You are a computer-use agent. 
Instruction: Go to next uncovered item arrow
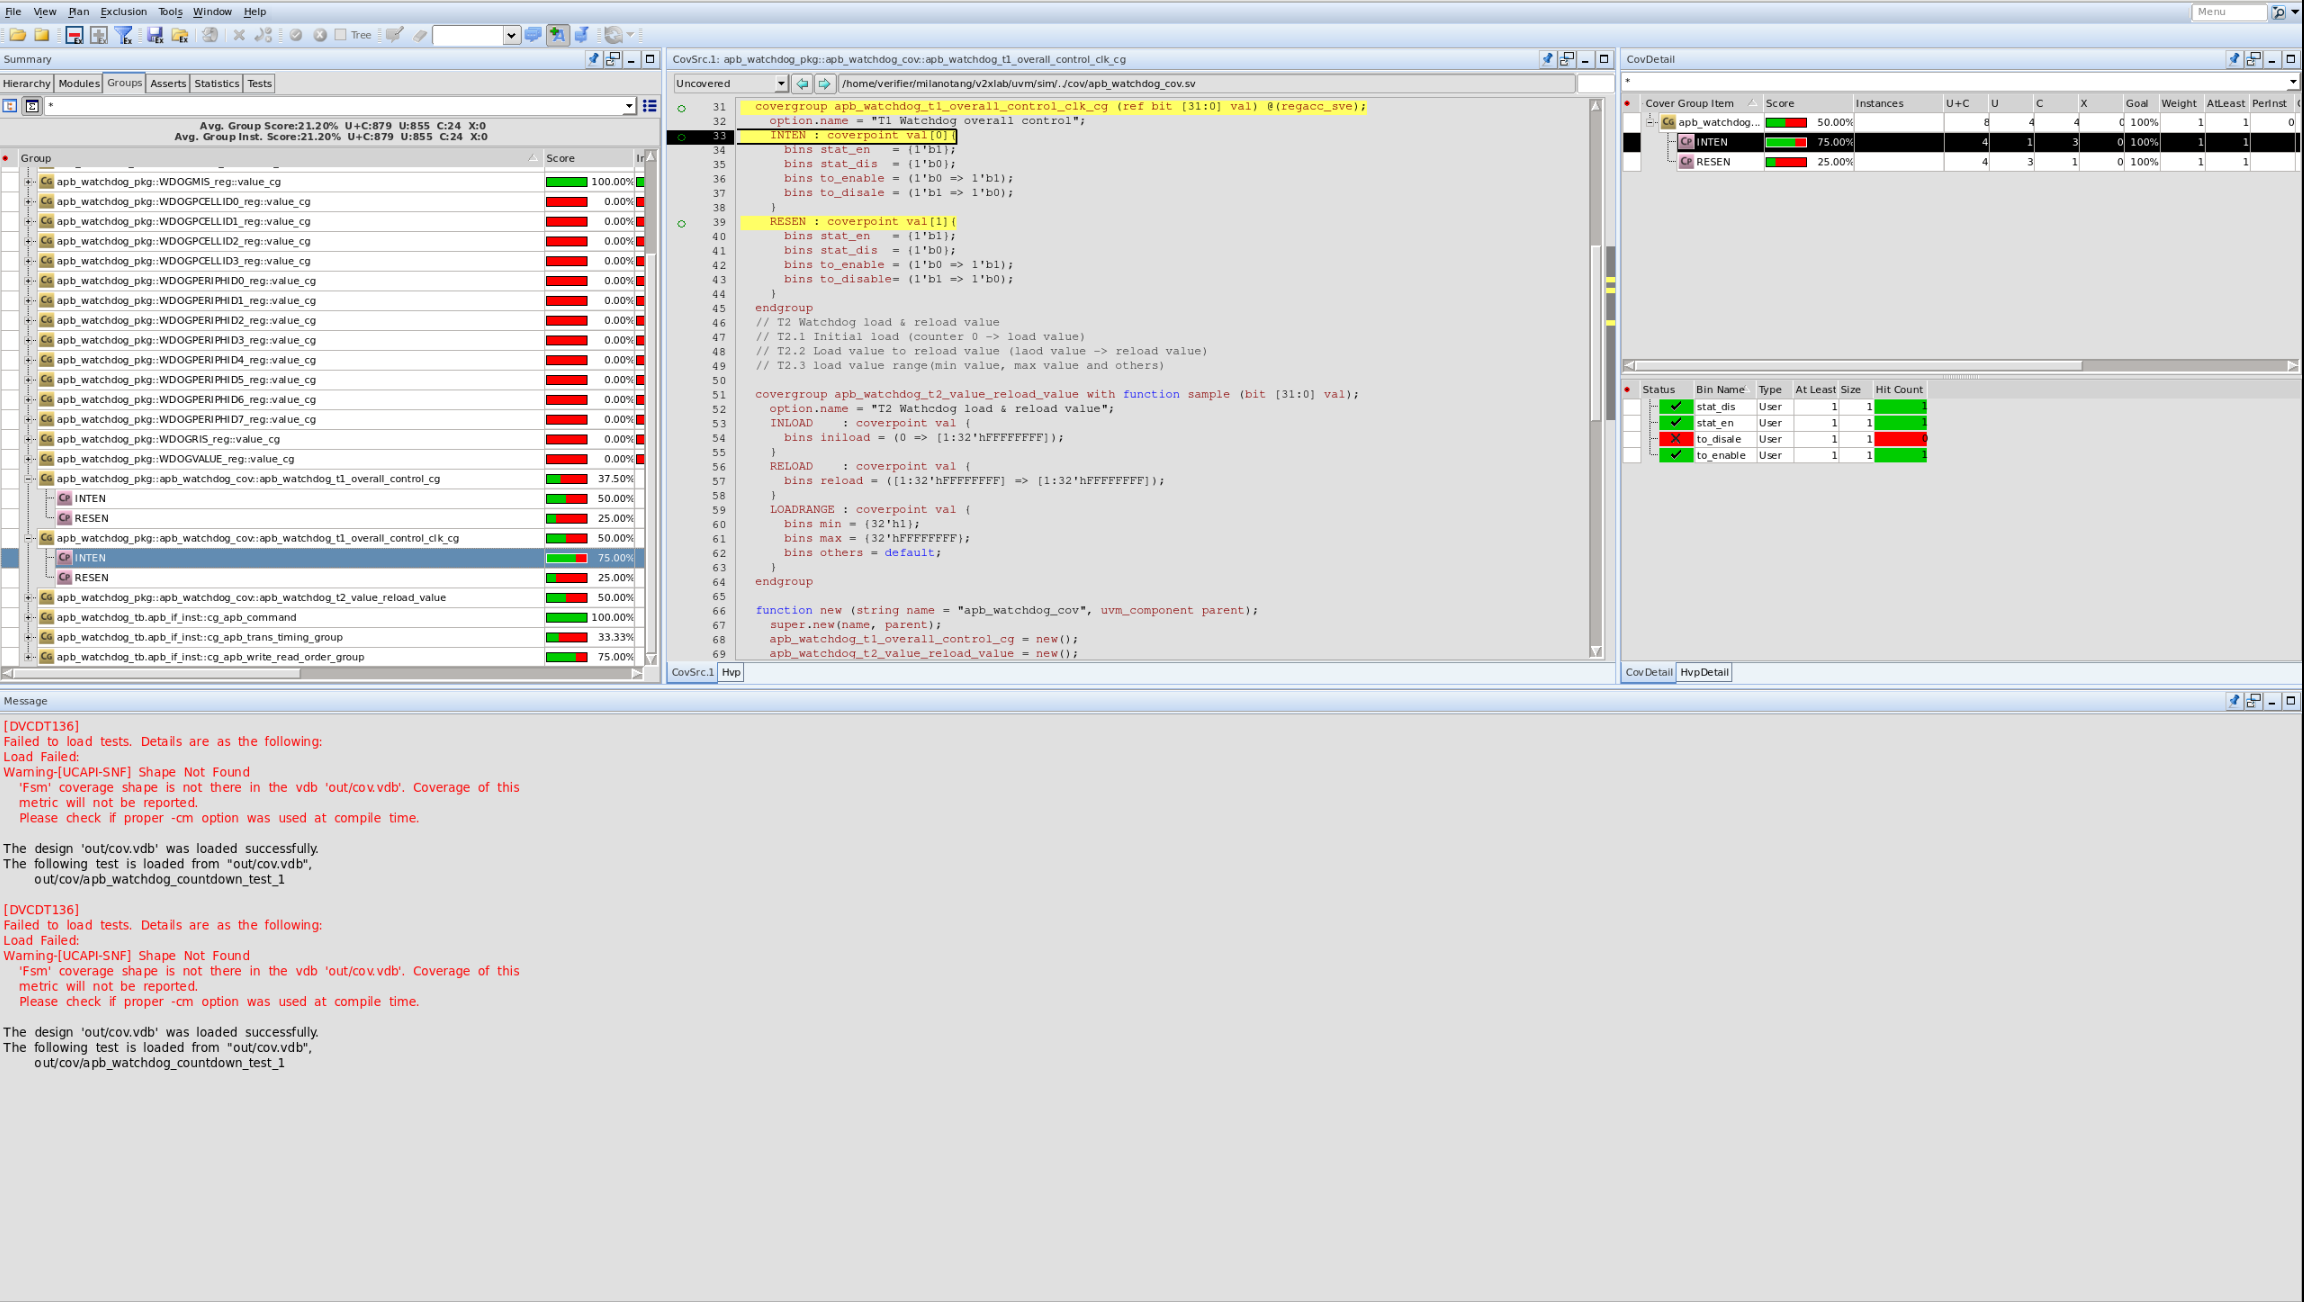pyautogui.click(x=824, y=84)
